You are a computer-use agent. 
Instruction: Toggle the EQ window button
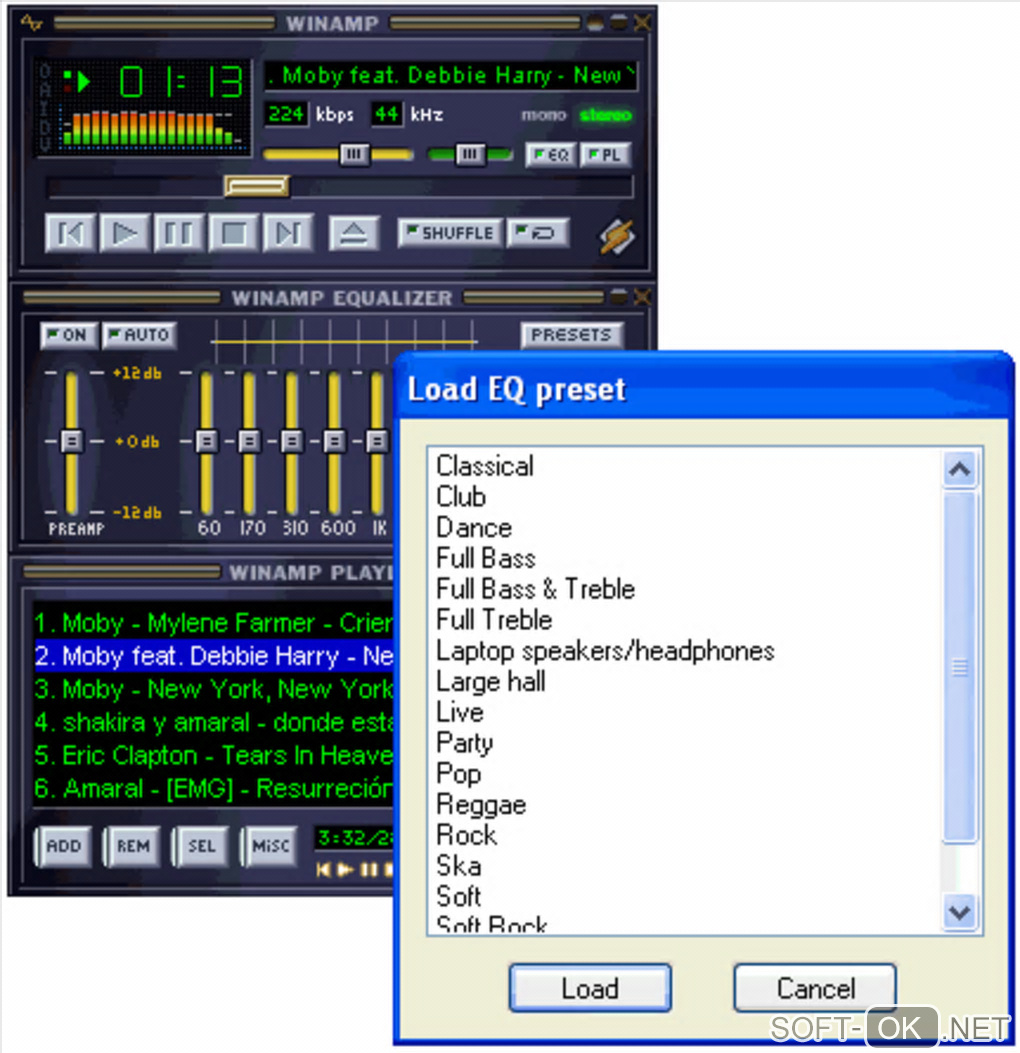pos(551,155)
